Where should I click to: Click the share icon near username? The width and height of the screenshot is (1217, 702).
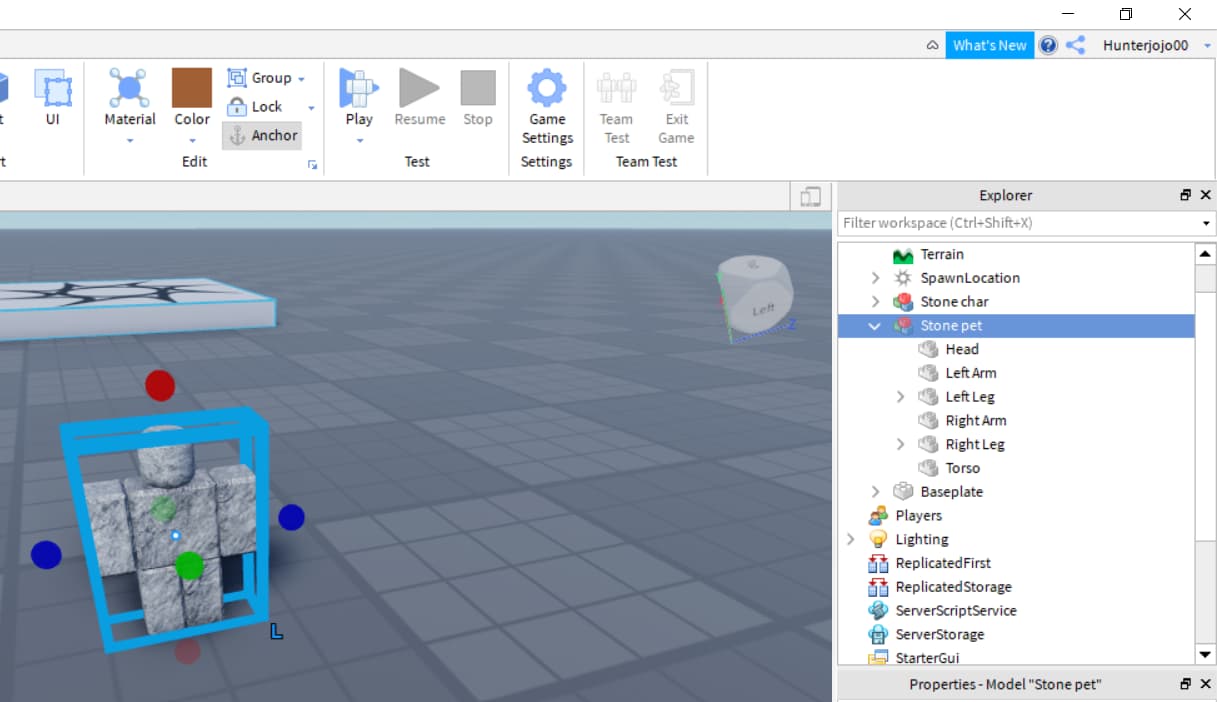click(1075, 45)
